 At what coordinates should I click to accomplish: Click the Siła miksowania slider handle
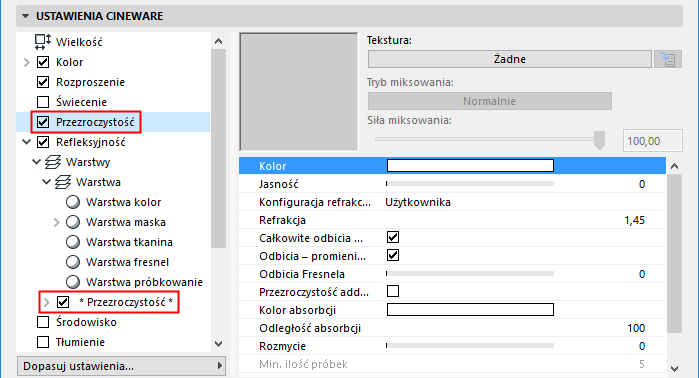[599, 140]
